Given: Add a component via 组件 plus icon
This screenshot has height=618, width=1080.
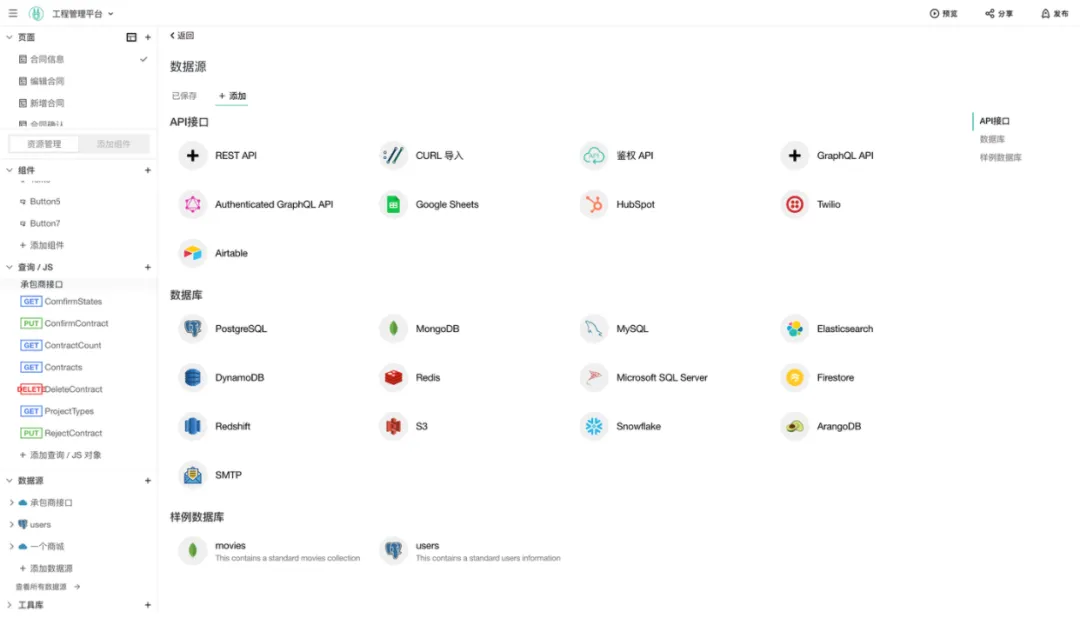Looking at the screenshot, I should click(147, 170).
